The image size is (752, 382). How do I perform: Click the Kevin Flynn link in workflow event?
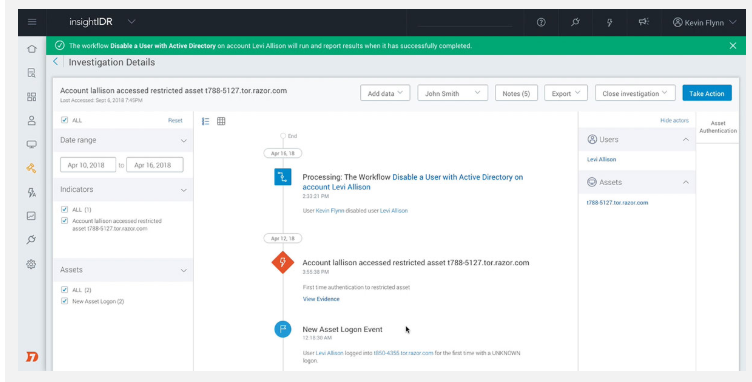(x=330, y=210)
